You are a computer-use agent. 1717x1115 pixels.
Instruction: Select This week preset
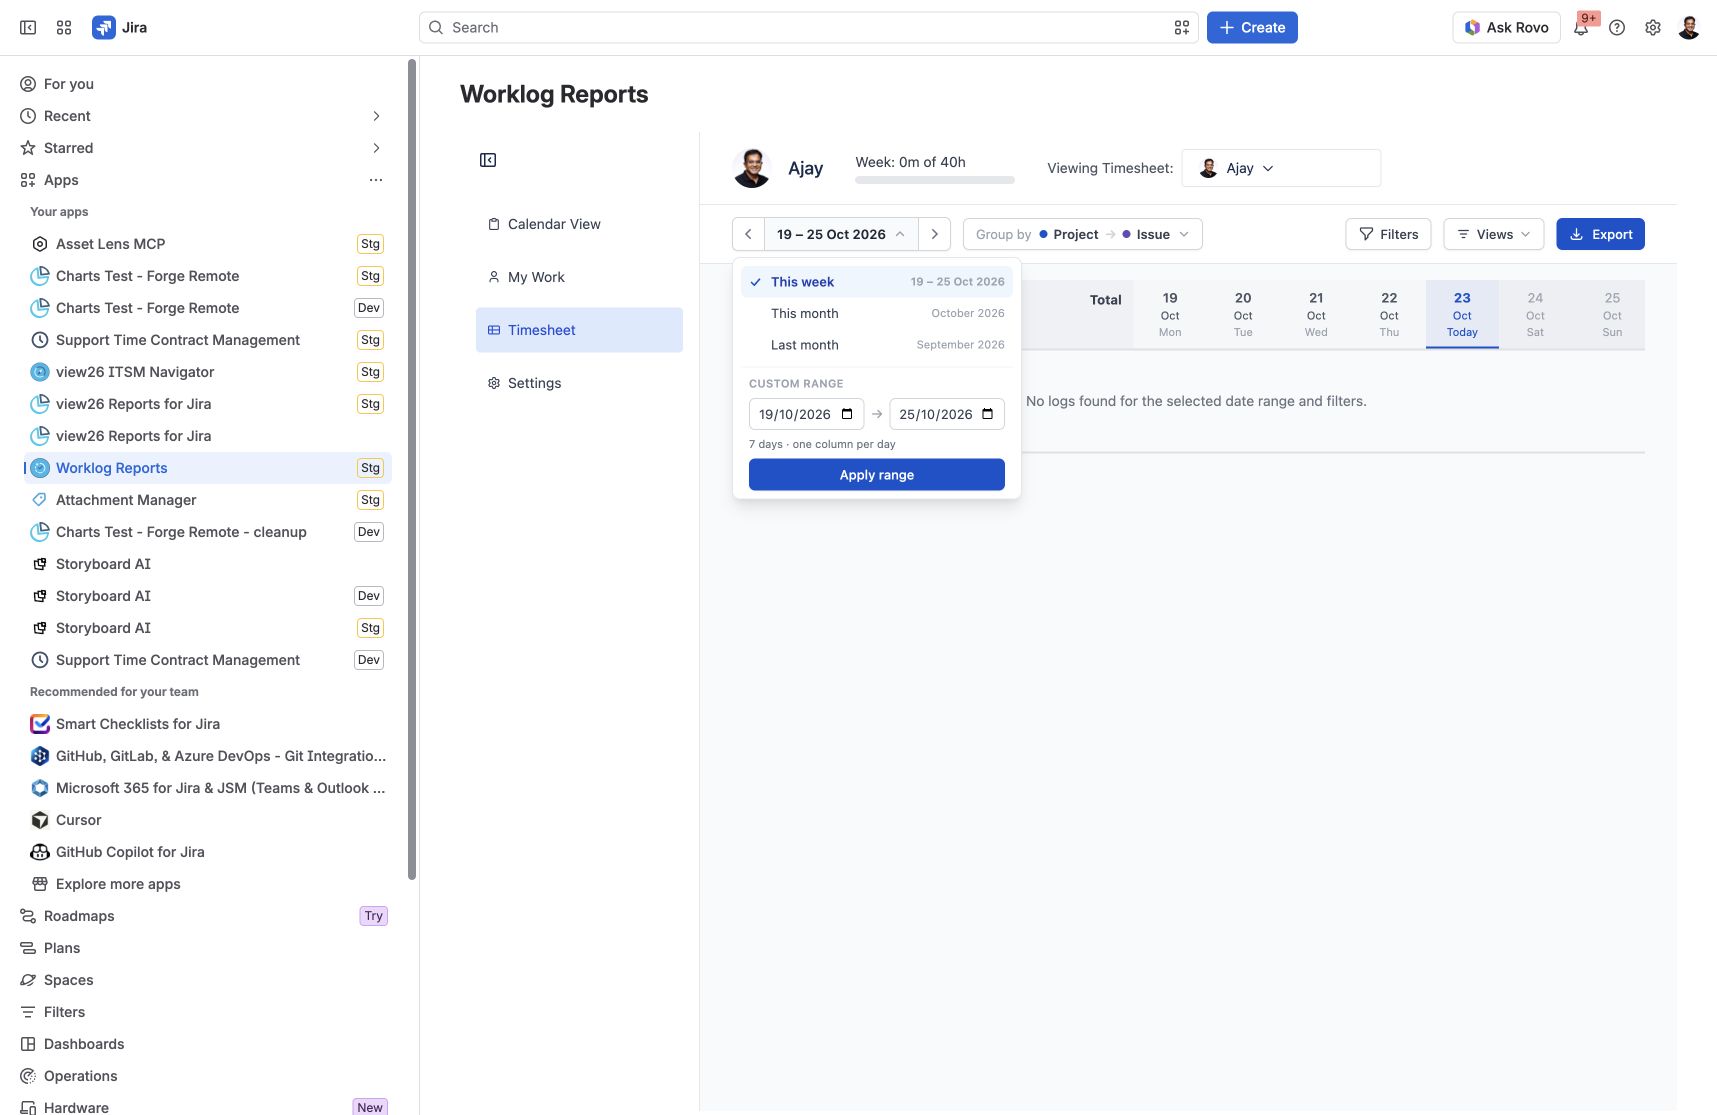point(877,282)
